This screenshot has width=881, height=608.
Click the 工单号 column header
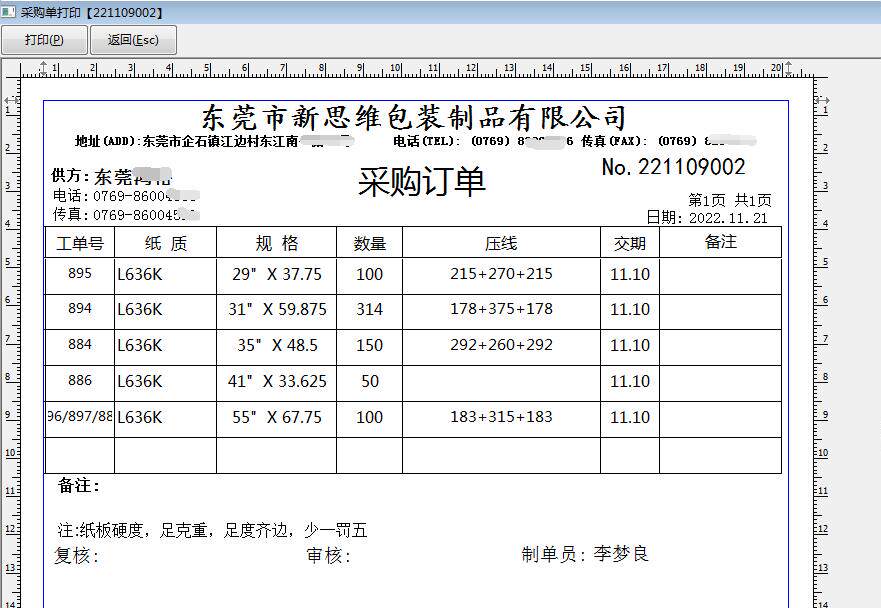80,243
